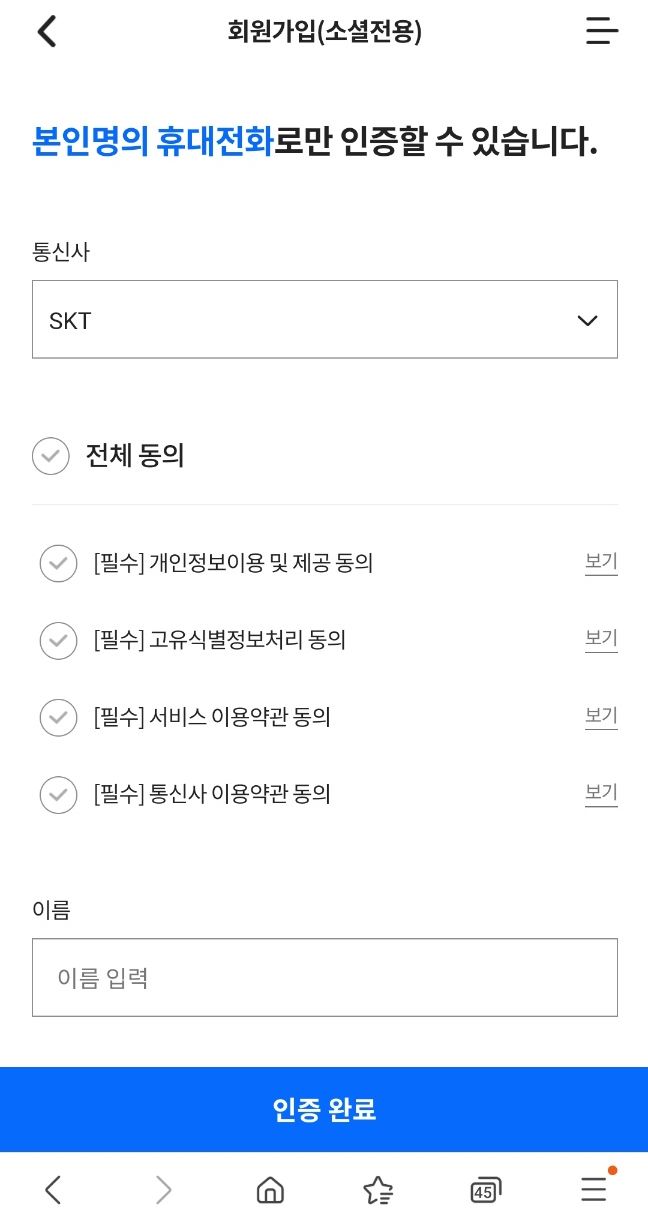Tap the 이름 입력 name input field
The height and width of the screenshot is (1231, 648).
[x=324, y=977]
